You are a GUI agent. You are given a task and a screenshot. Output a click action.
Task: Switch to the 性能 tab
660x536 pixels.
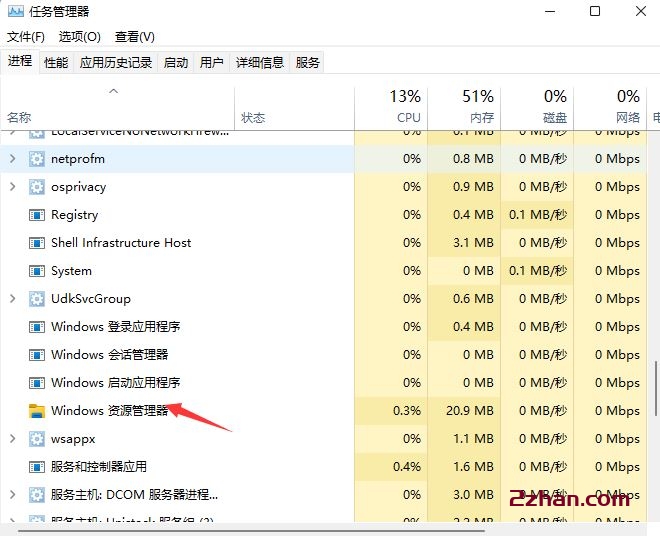tap(56, 63)
